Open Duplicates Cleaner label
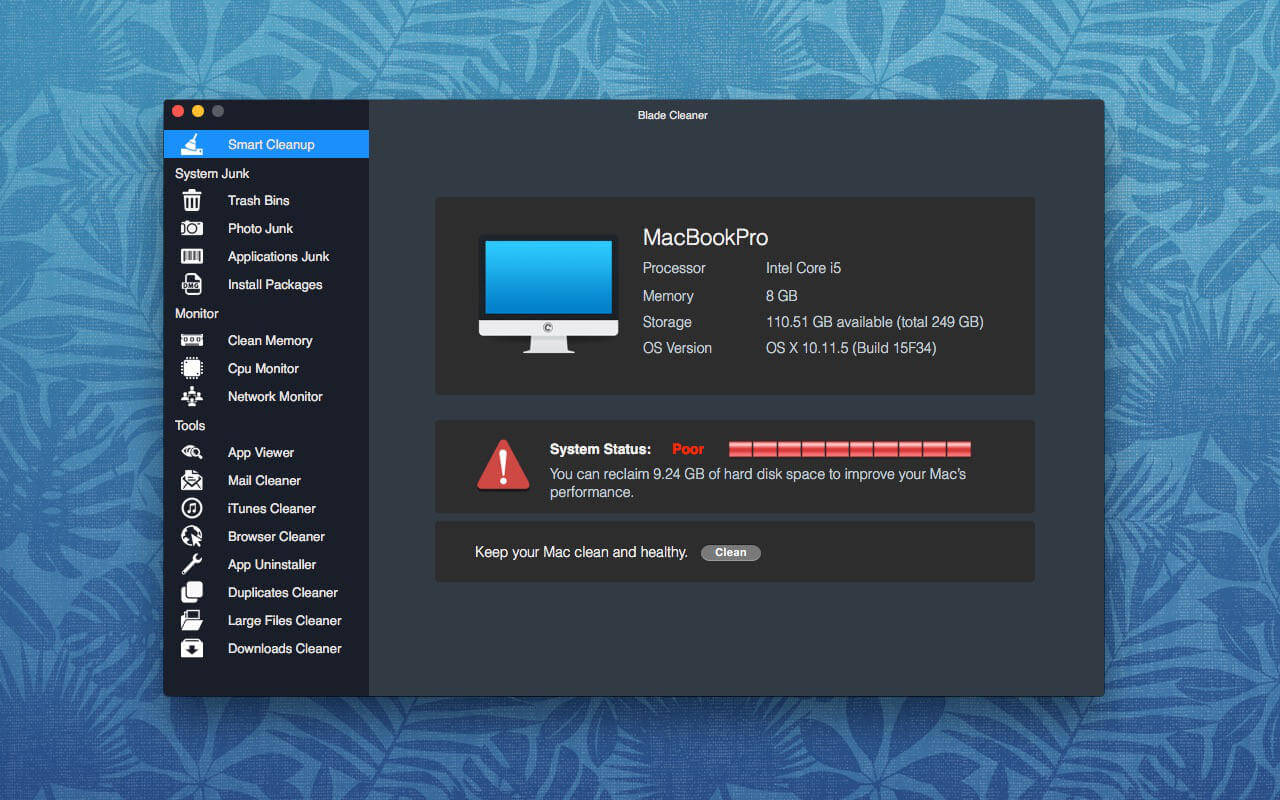The height and width of the screenshot is (800, 1280). click(283, 592)
